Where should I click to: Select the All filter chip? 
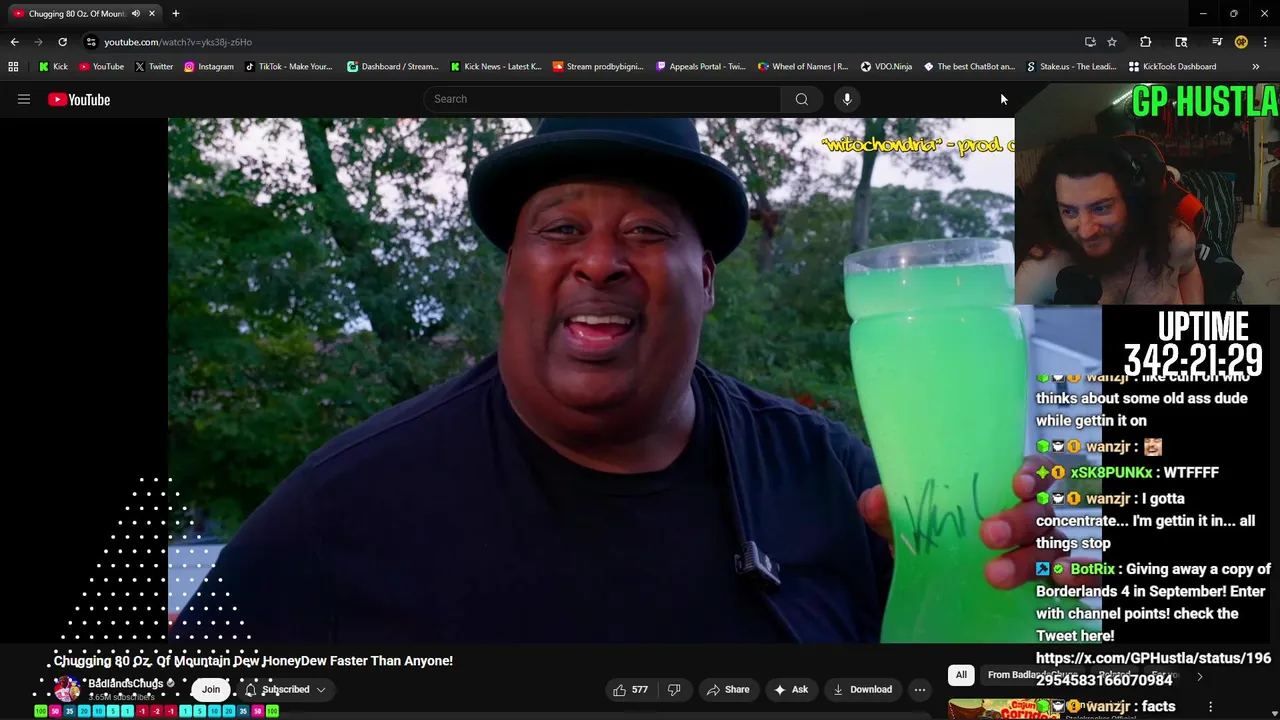click(x=961, y=675)
